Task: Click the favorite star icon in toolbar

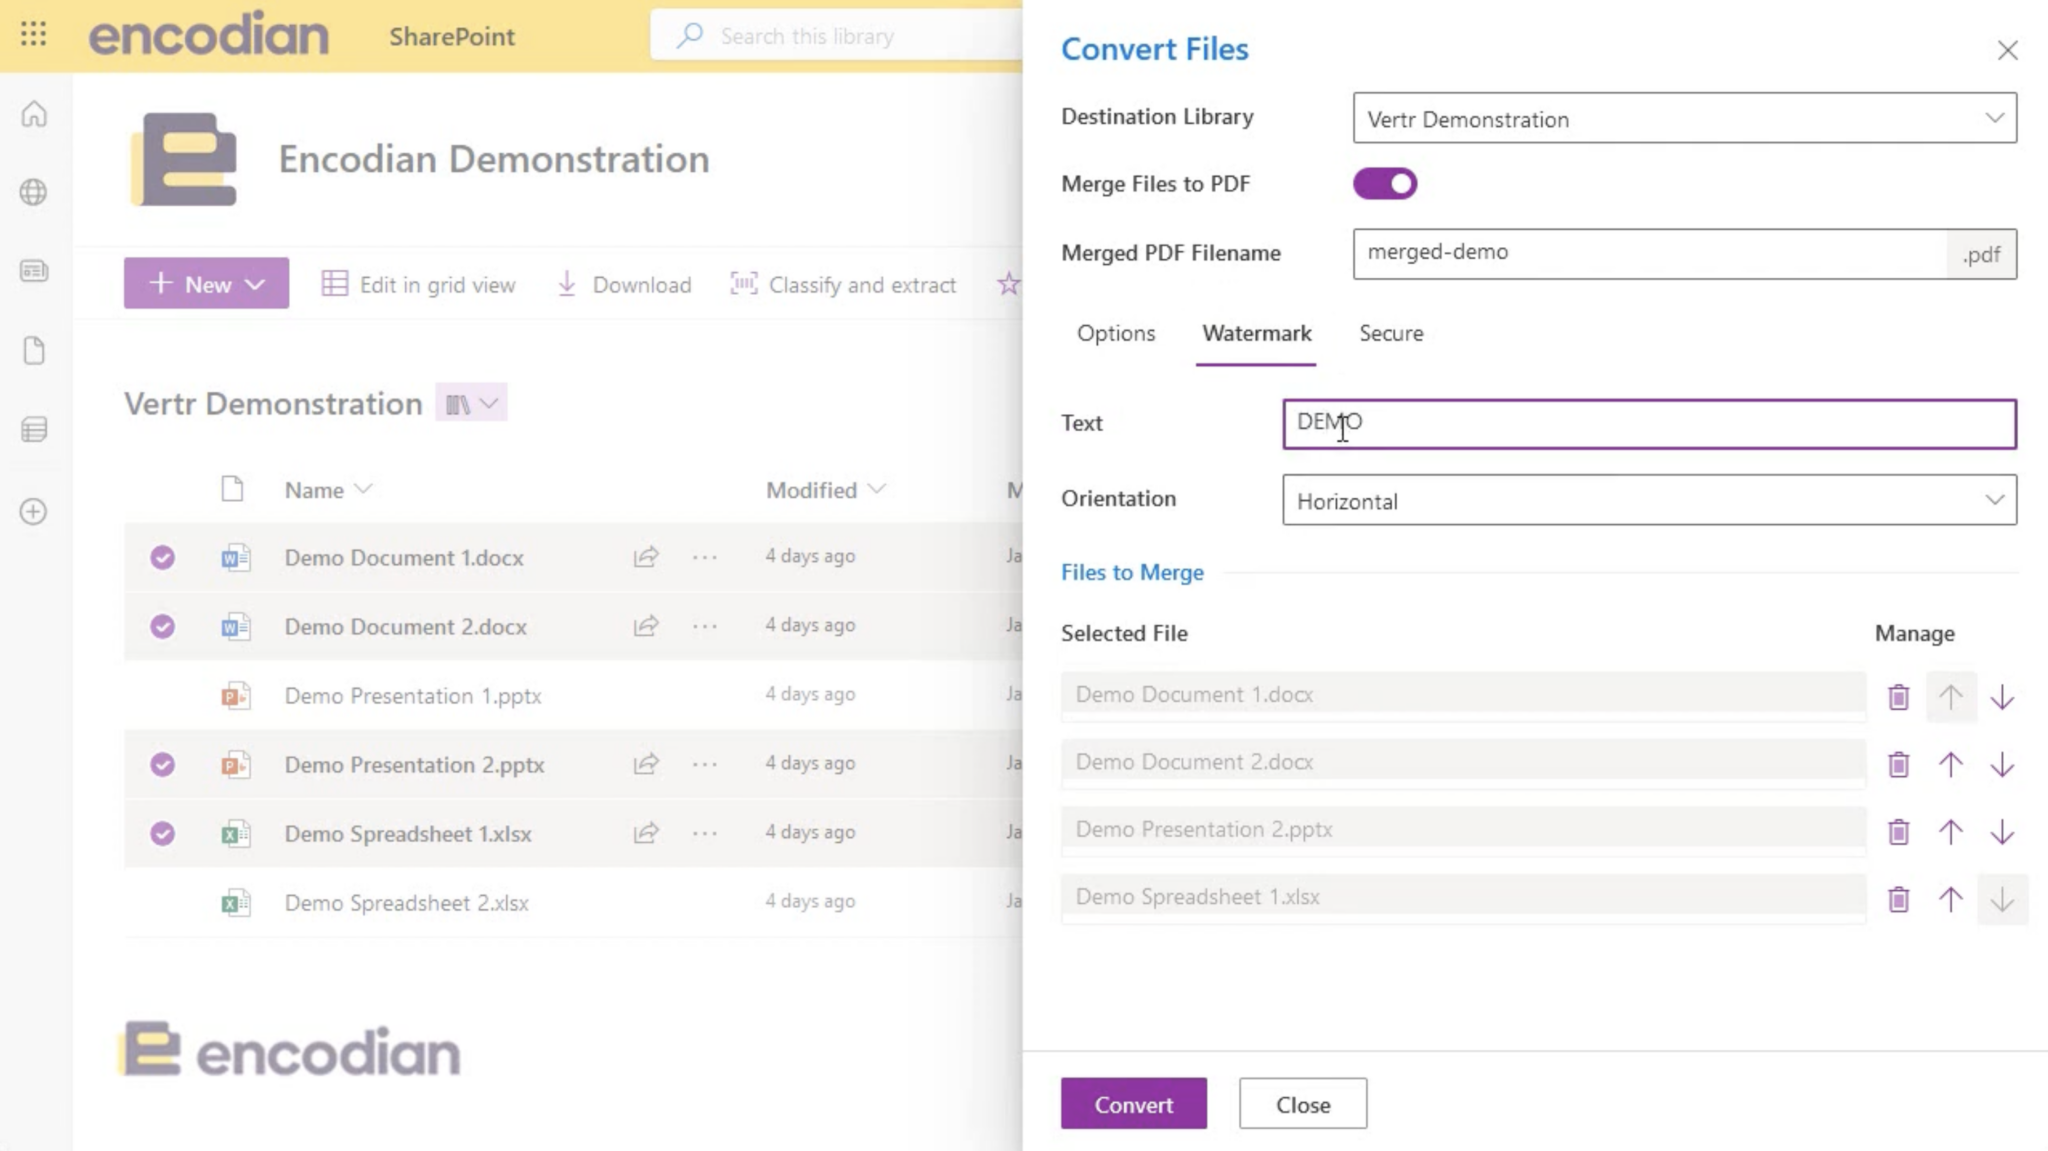Action: tap(1008, 284)
